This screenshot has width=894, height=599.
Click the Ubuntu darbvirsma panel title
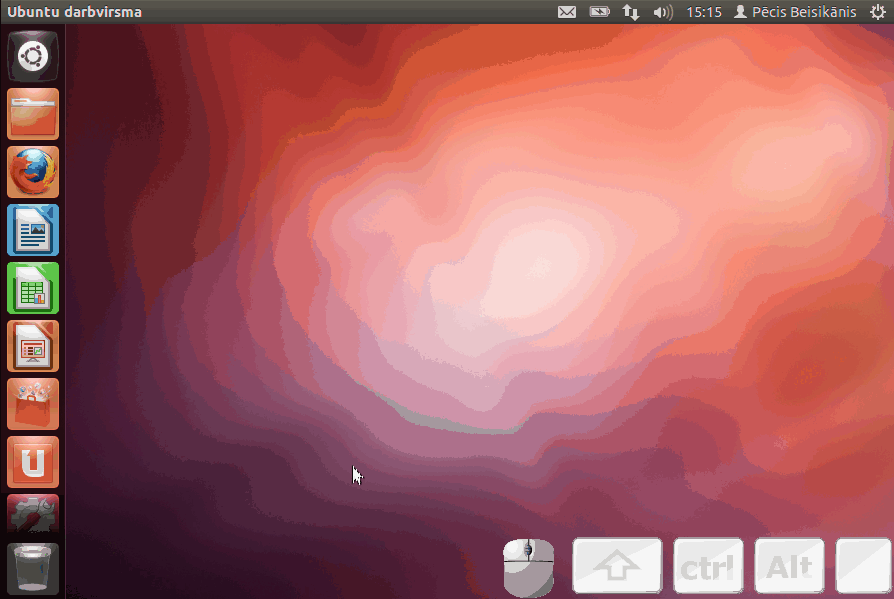(x=74, y=12)
